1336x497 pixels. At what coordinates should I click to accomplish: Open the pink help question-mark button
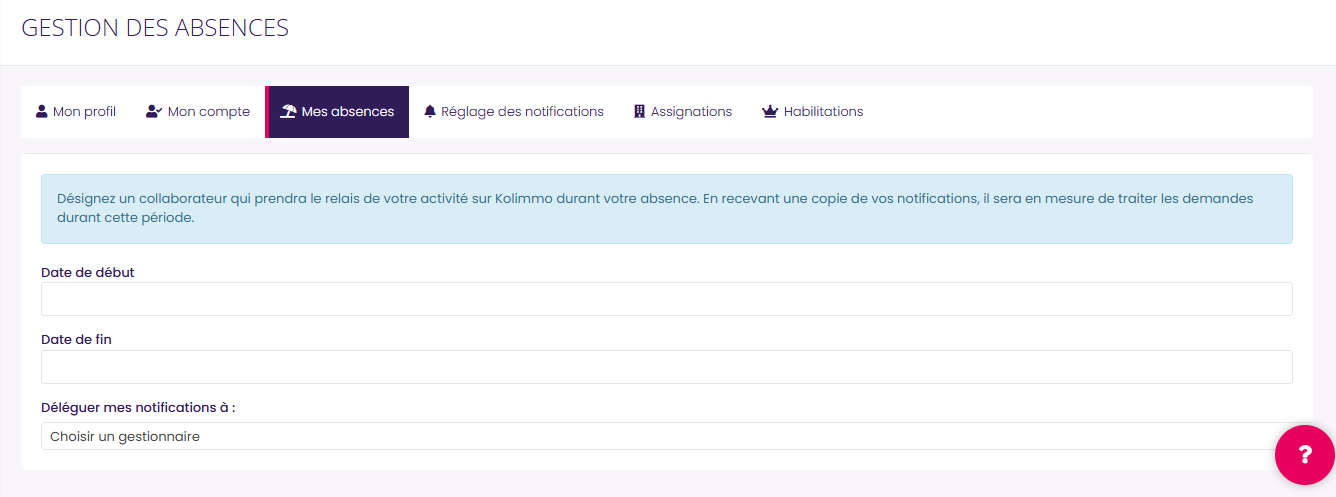coord(1305,454)
